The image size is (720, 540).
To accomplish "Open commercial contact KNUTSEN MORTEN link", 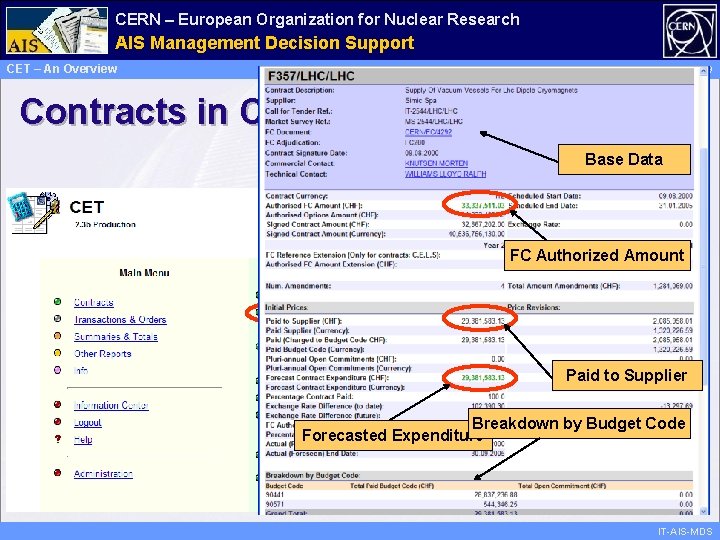I will [x=436, y=163].
